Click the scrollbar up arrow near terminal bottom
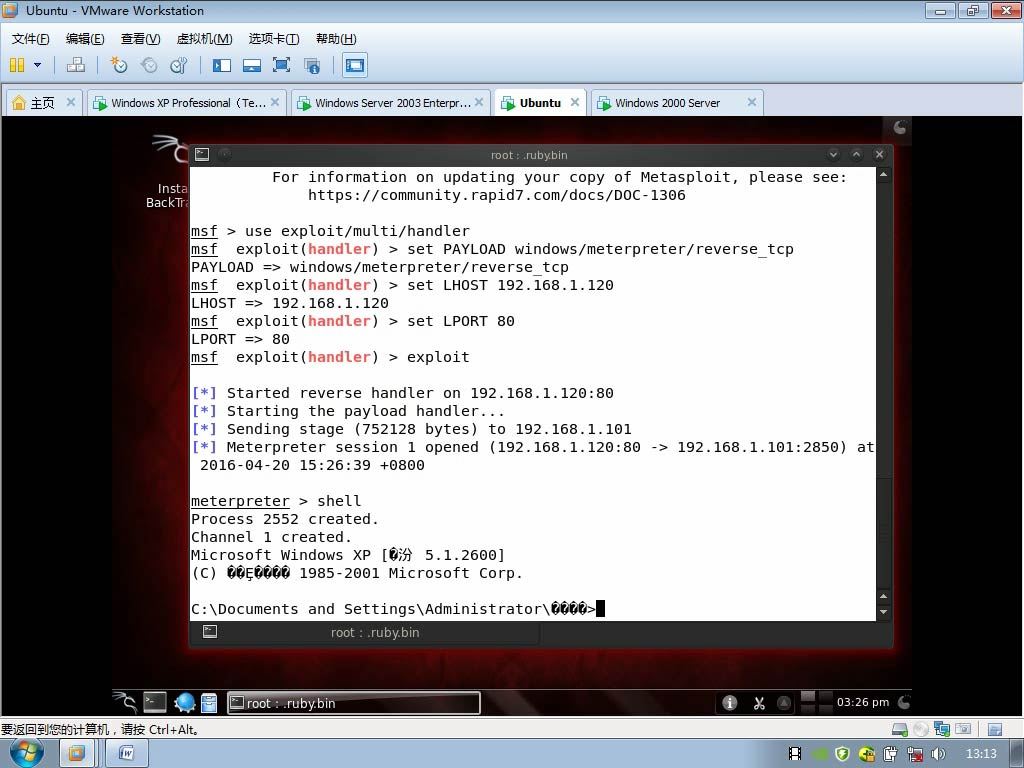 point(884,596)
